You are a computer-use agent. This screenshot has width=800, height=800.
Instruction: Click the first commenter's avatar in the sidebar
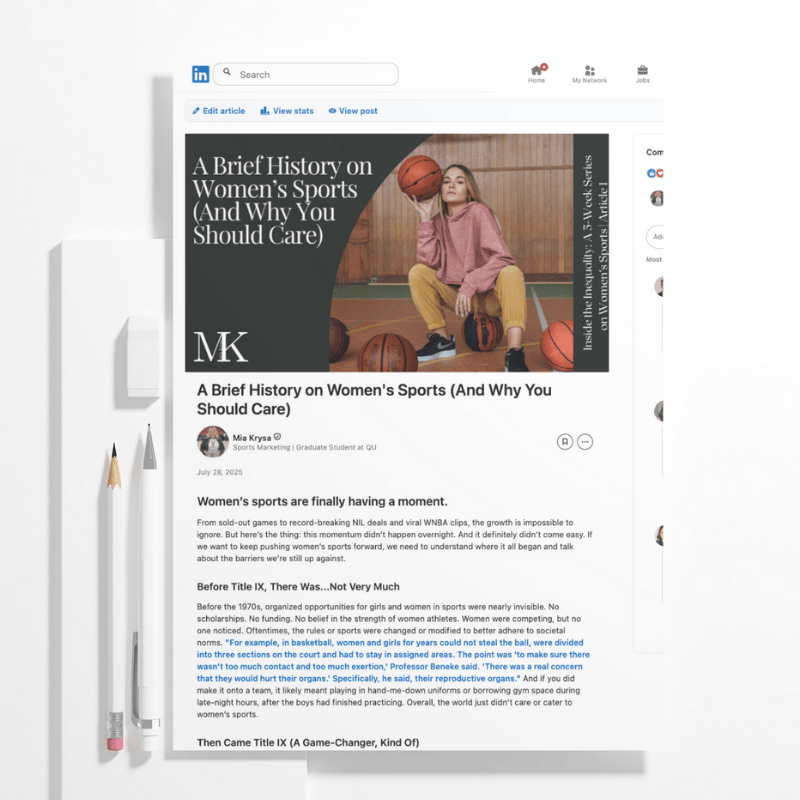(658, 287)
